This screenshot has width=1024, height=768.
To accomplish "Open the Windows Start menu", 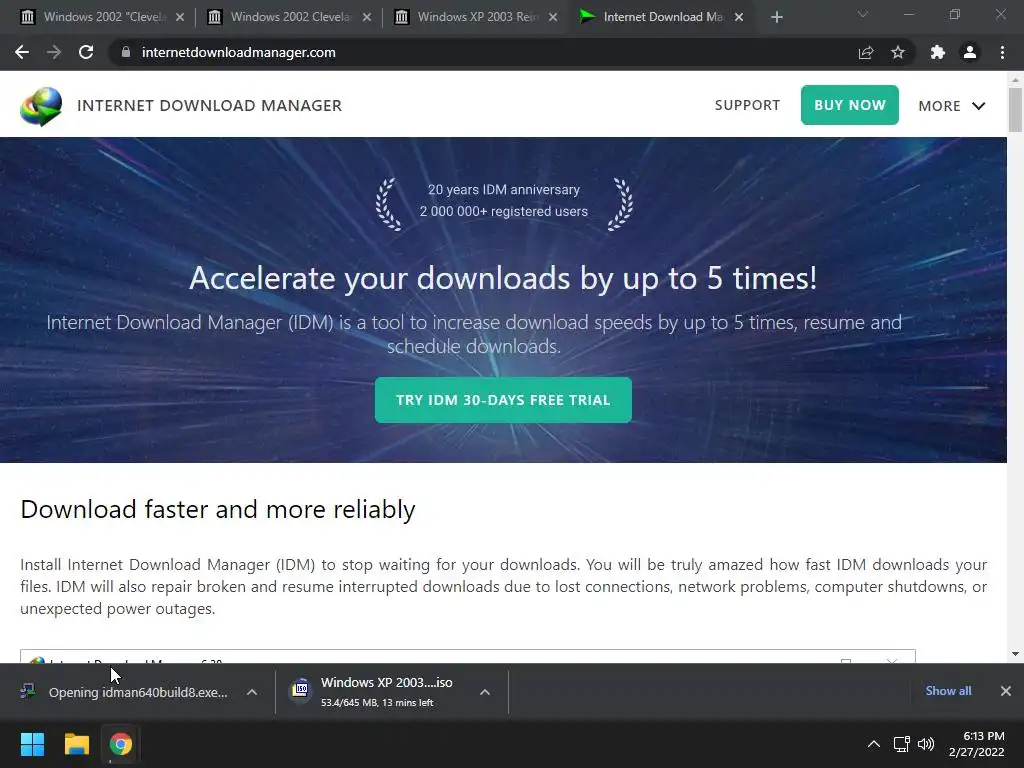I will pyautogui.click(x=32, y=744).
